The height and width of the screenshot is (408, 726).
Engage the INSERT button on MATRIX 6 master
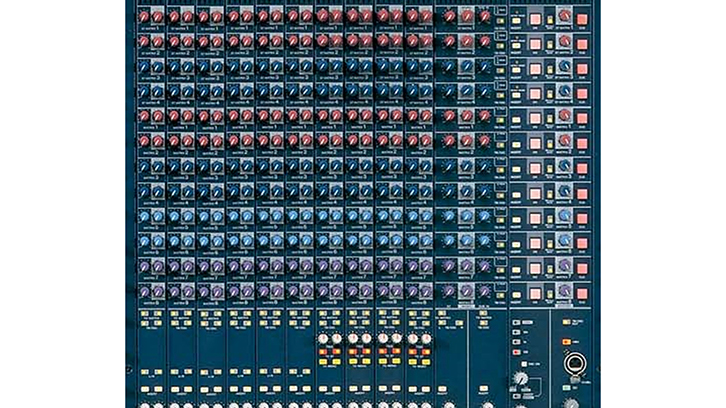(516, 245)
